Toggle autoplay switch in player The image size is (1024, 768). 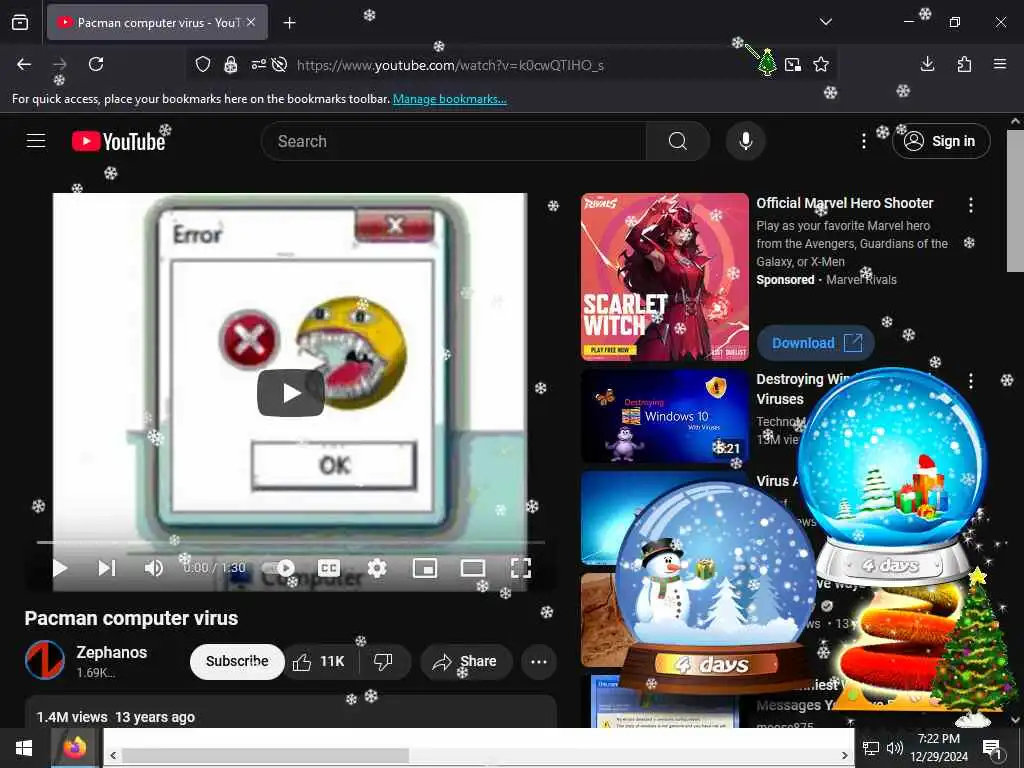[279, 568]
